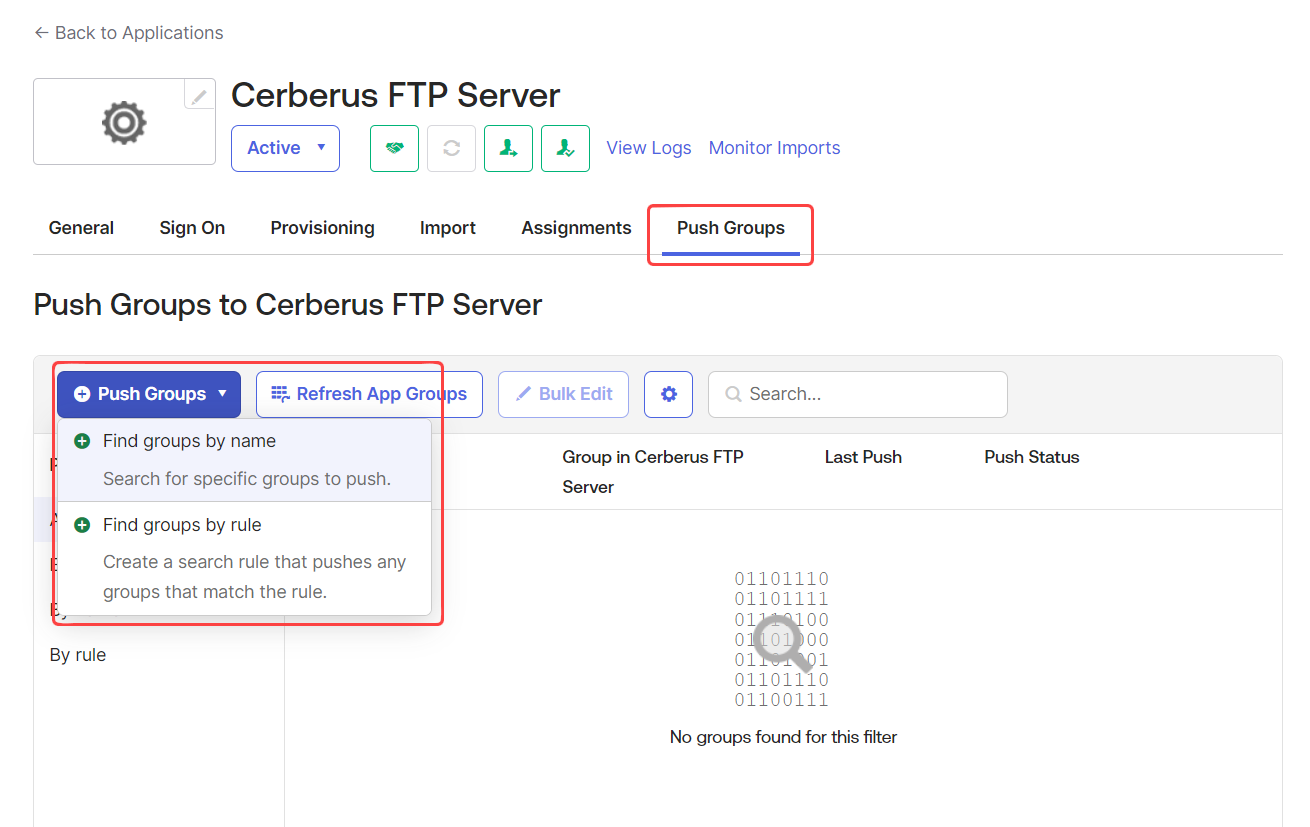
Task: Open the Active status dropdown
Action: pos(285,148)
